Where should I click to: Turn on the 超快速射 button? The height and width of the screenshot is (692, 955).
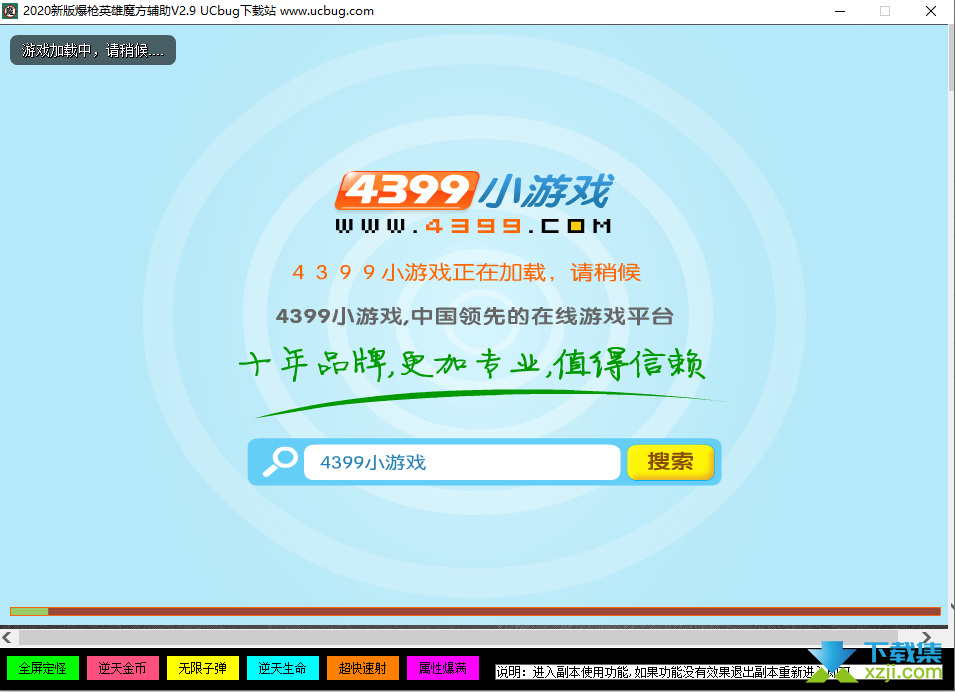click(362, 668)
